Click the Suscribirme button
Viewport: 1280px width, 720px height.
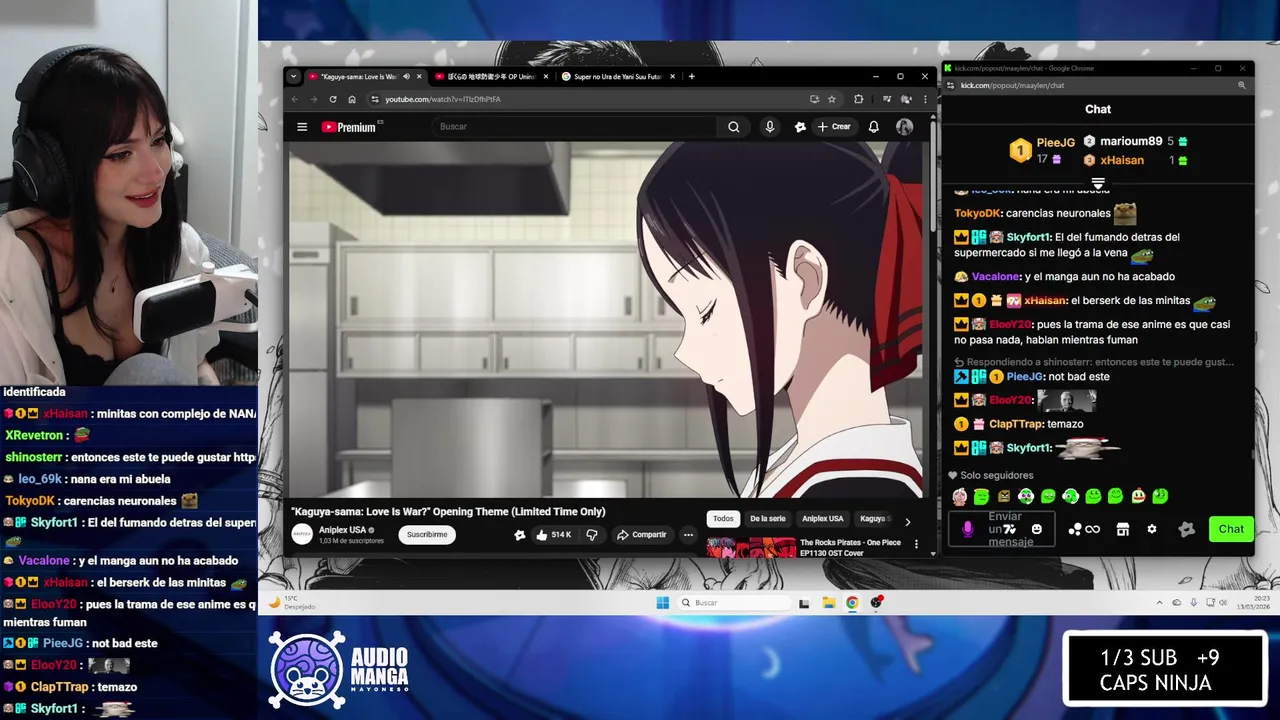tap(427, 535)
